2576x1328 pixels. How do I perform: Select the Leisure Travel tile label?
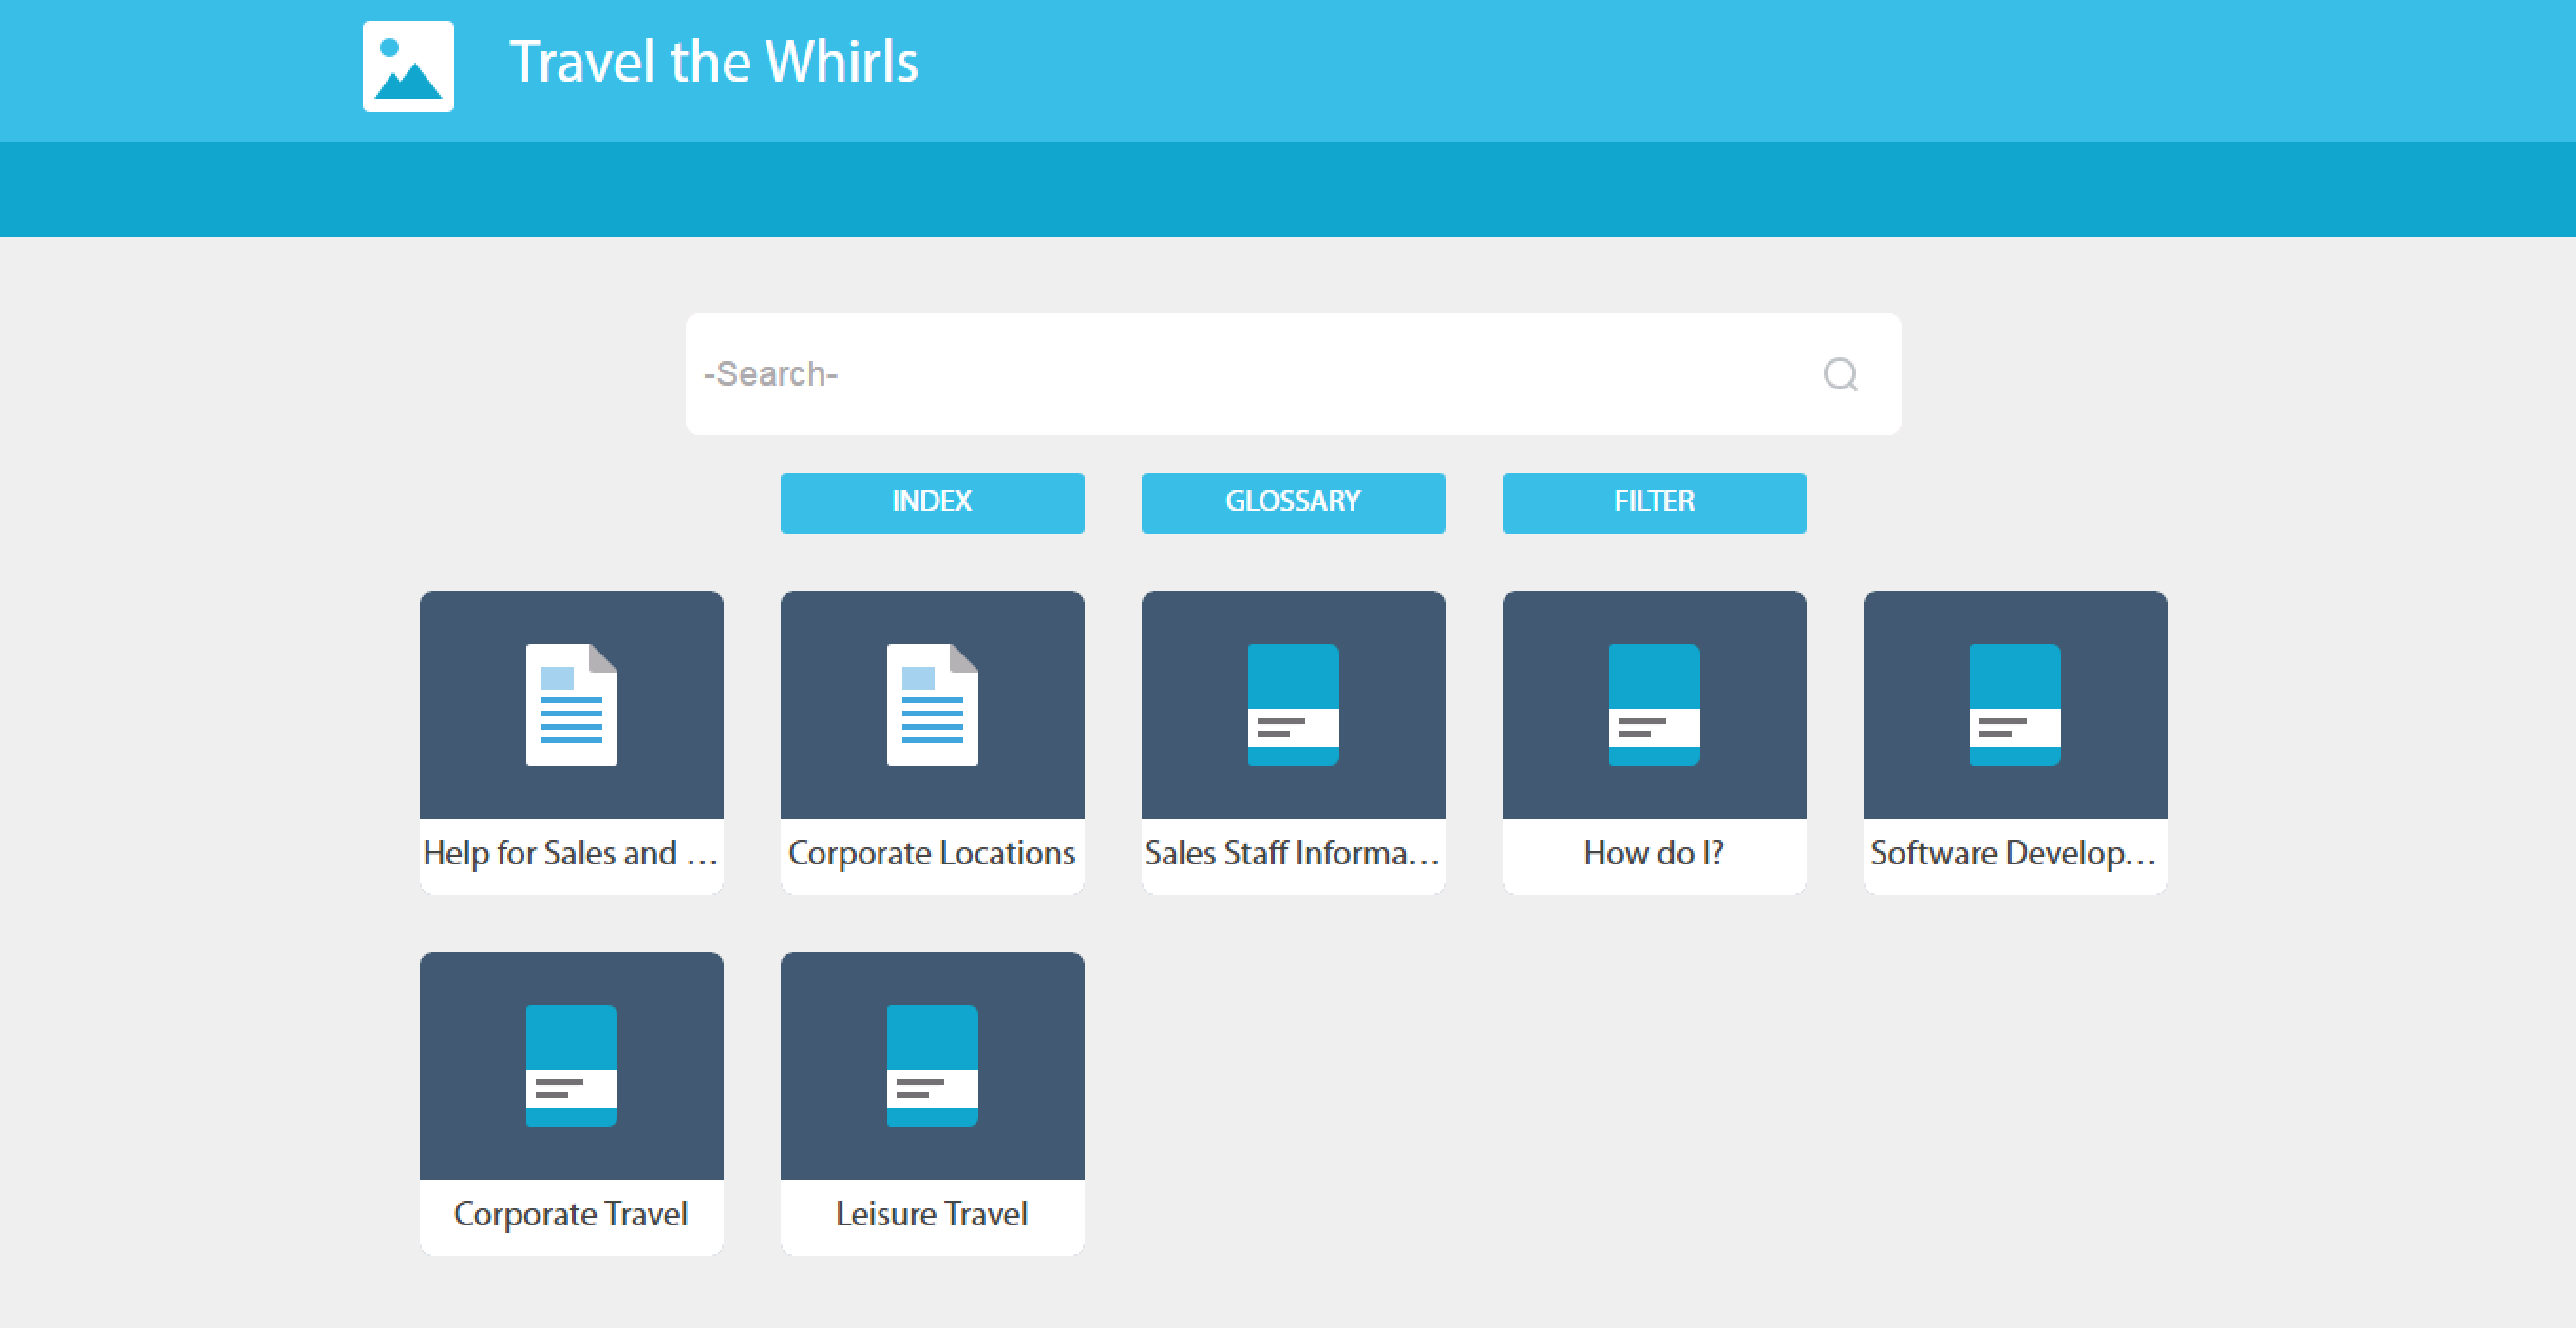tap(932, 1214)
